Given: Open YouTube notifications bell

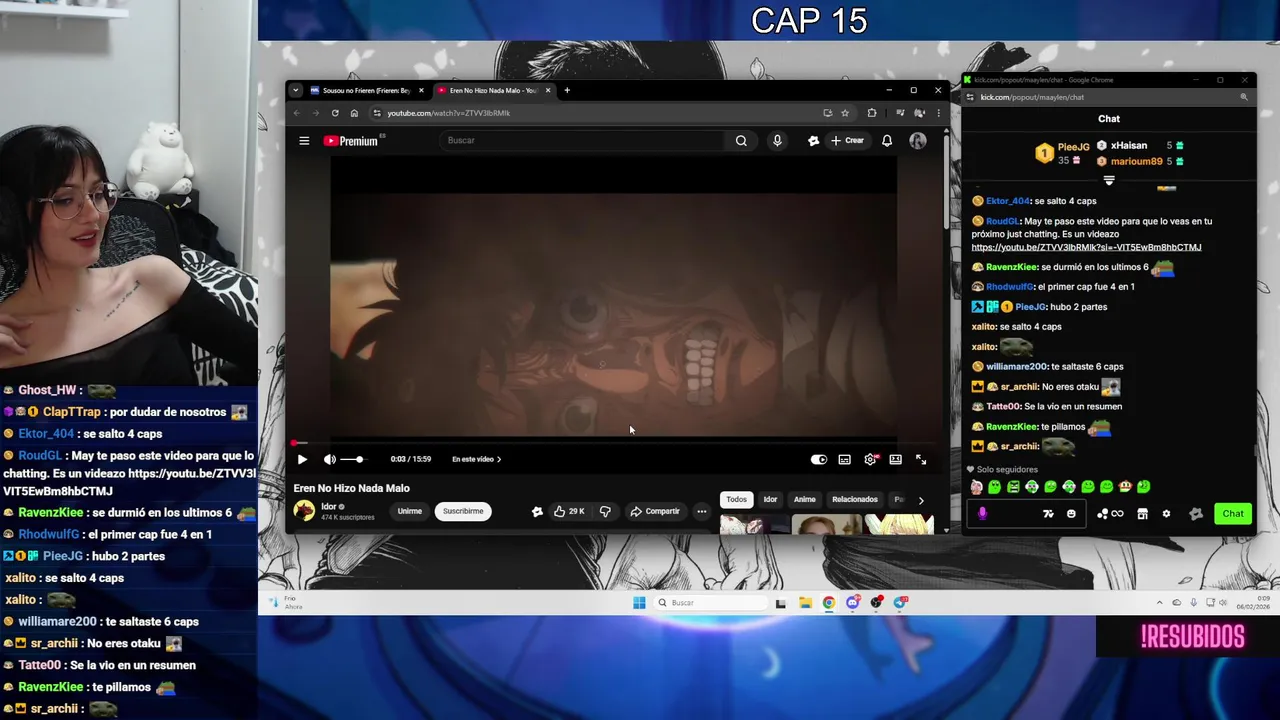Looking at the screenshot, I should tap(886, 141).
